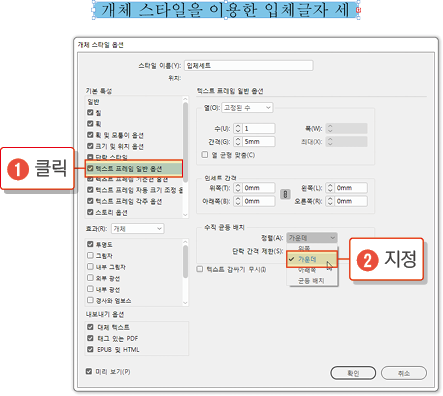Click the 위쪽(T) inset stepper arrows
Screen dimensions: 443x396
tap(238, 188)
